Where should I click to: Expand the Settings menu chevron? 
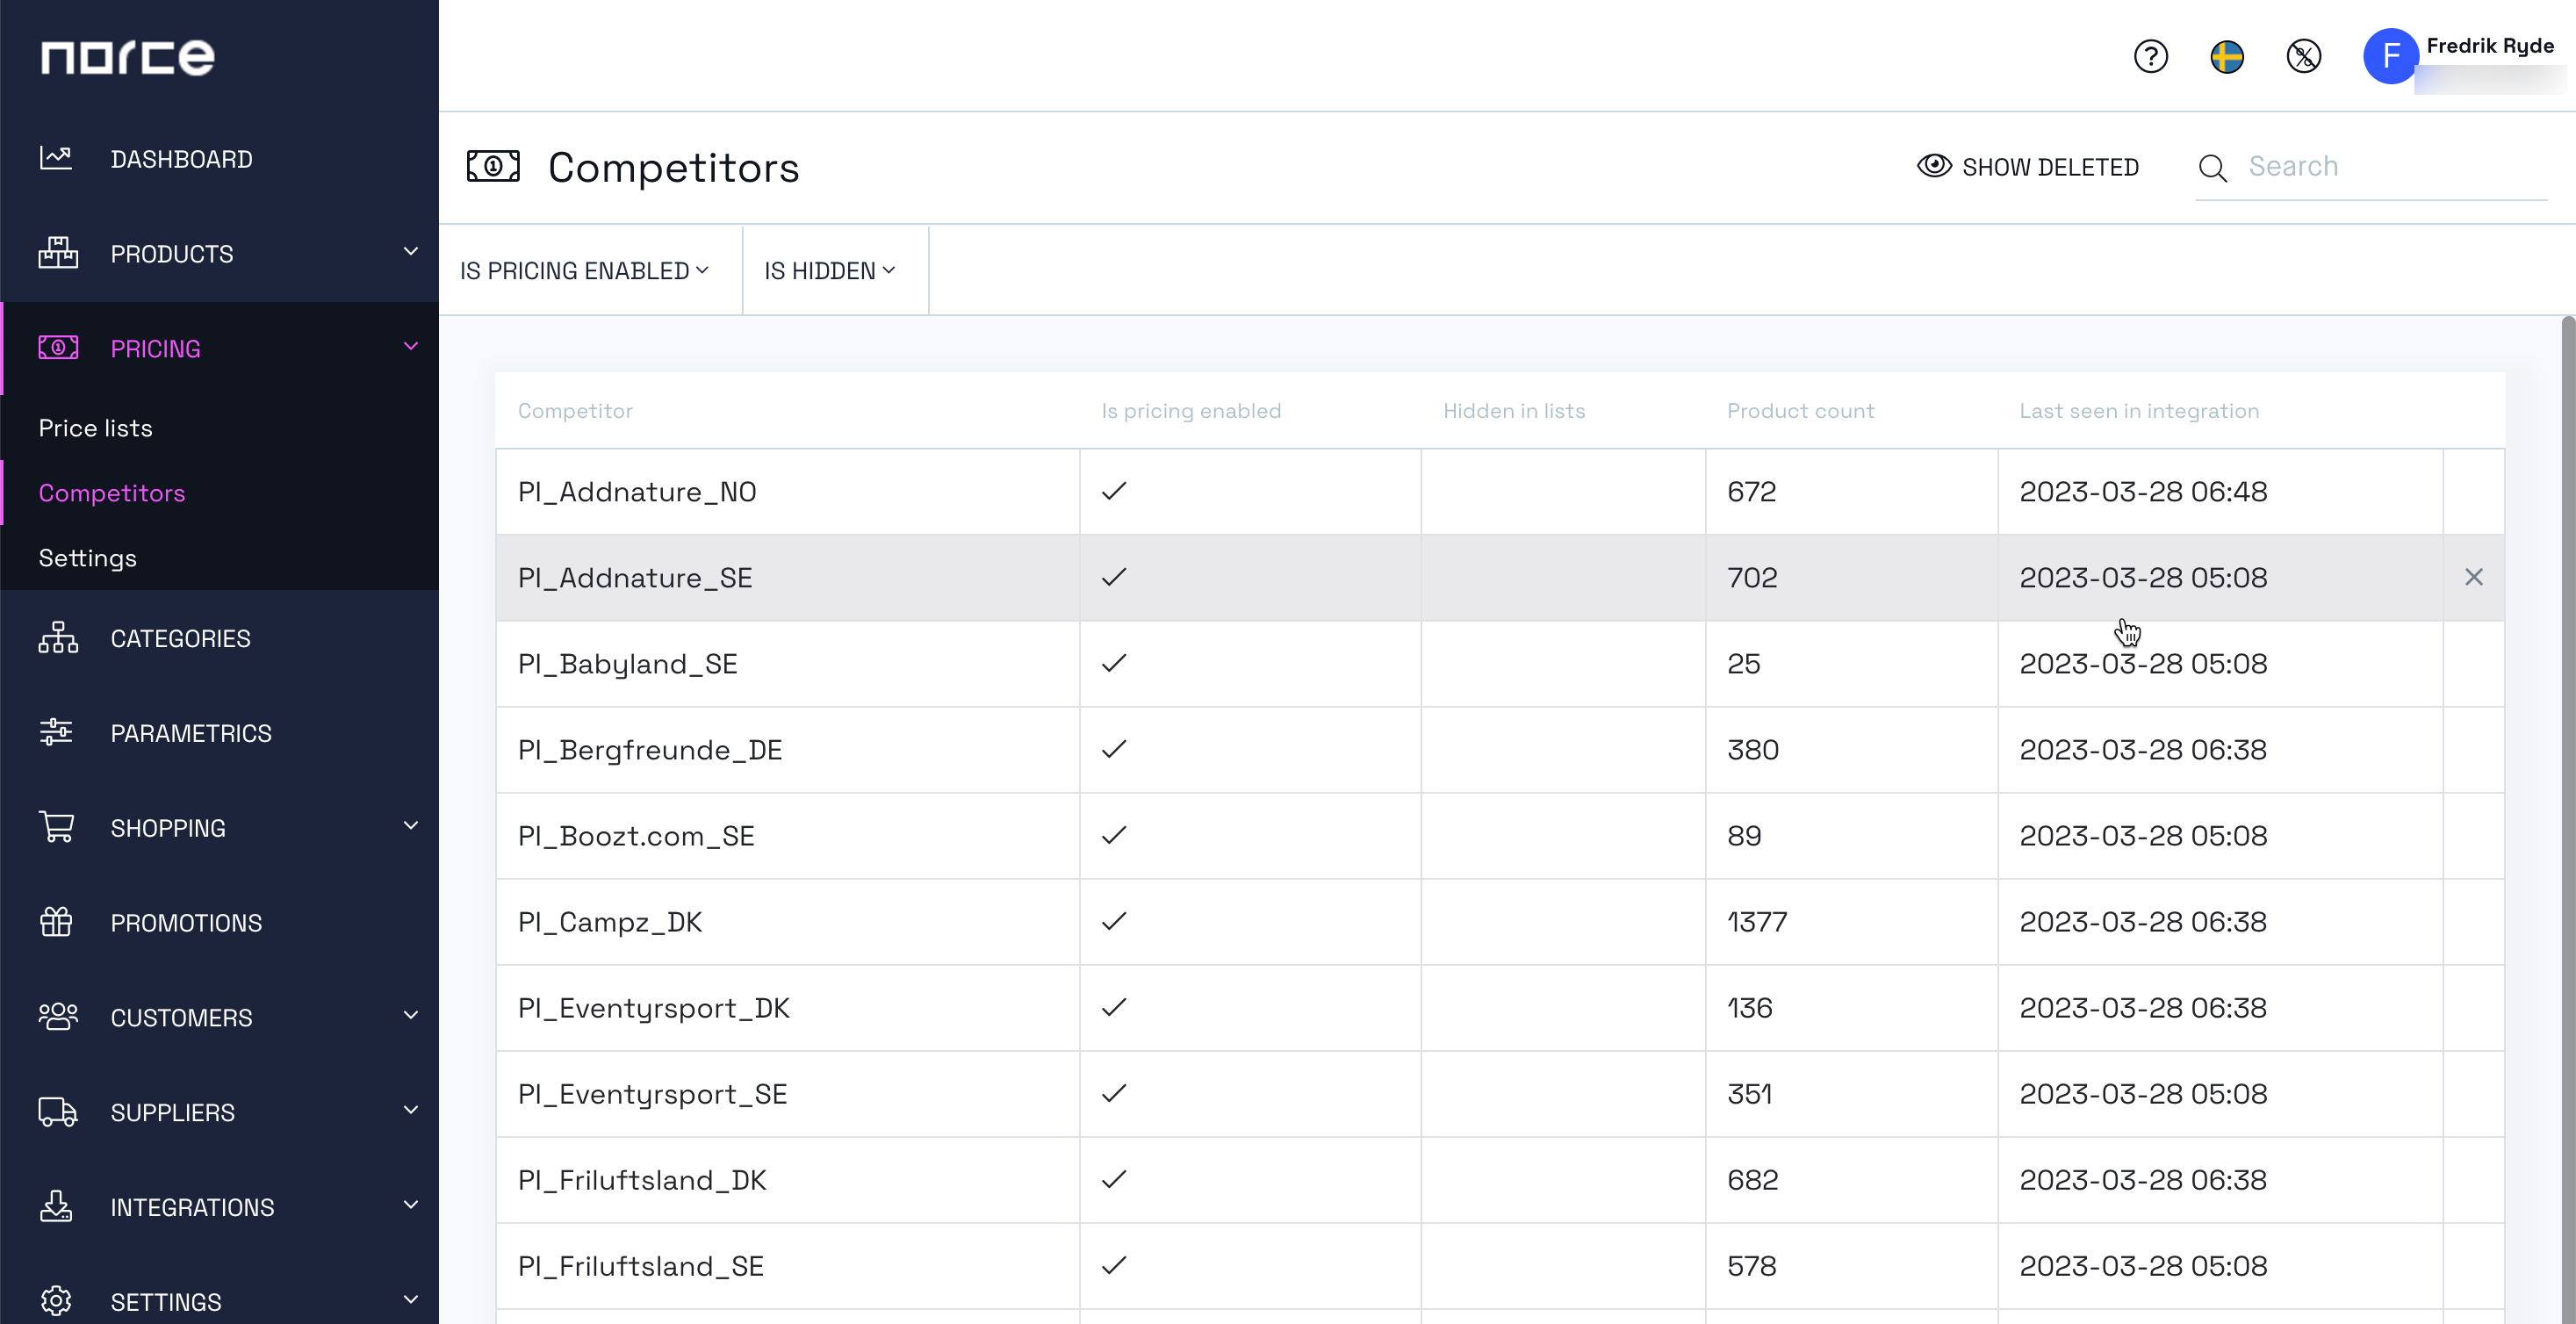click(410, 1299)
